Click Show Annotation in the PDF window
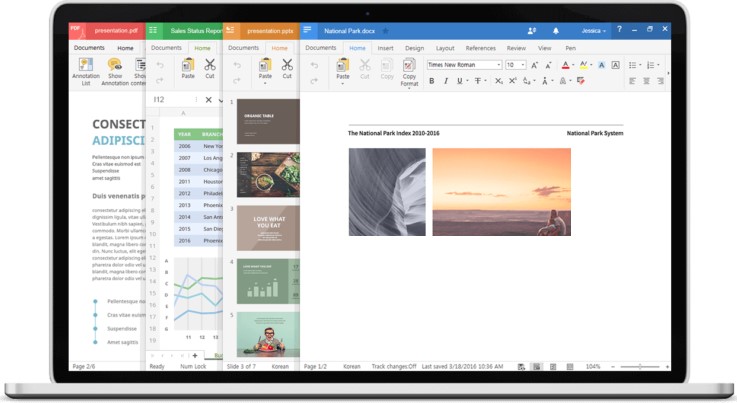Screen dimensions: 737x403 (x=115, y=71)
